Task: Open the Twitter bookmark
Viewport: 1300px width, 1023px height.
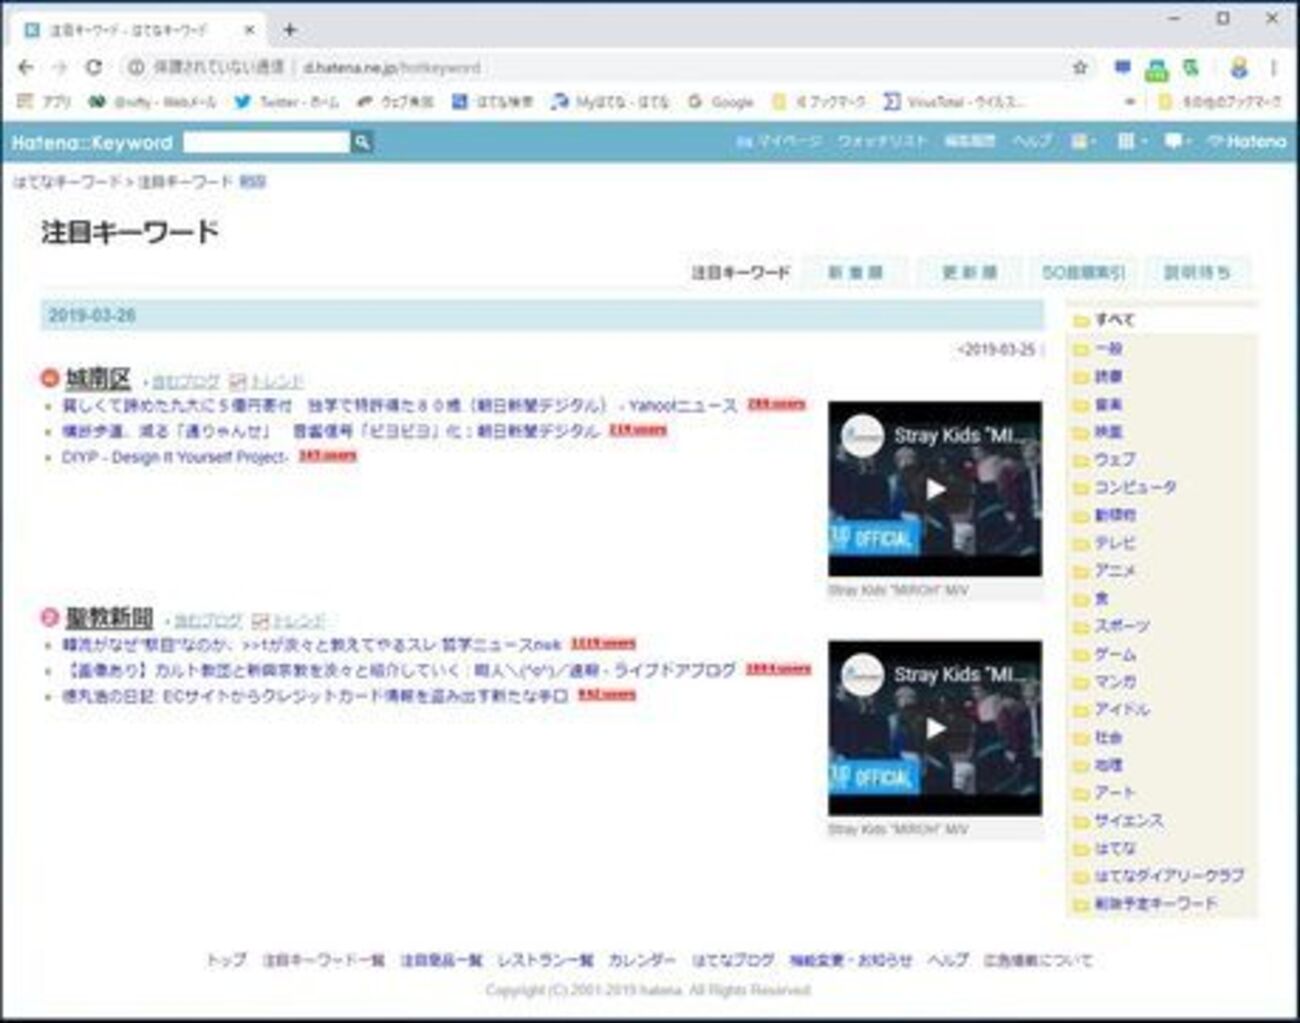Action: click(x=287, y=102)
